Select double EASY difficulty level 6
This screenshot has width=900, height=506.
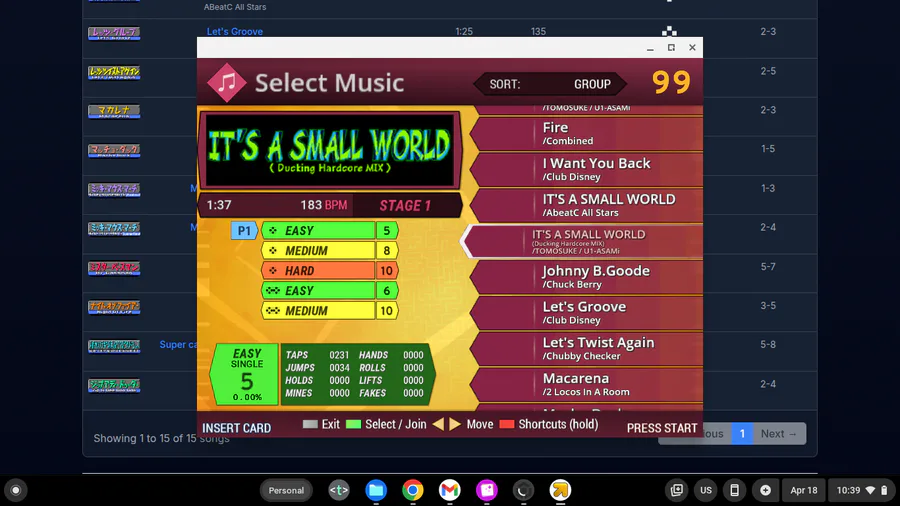point(330,291)
